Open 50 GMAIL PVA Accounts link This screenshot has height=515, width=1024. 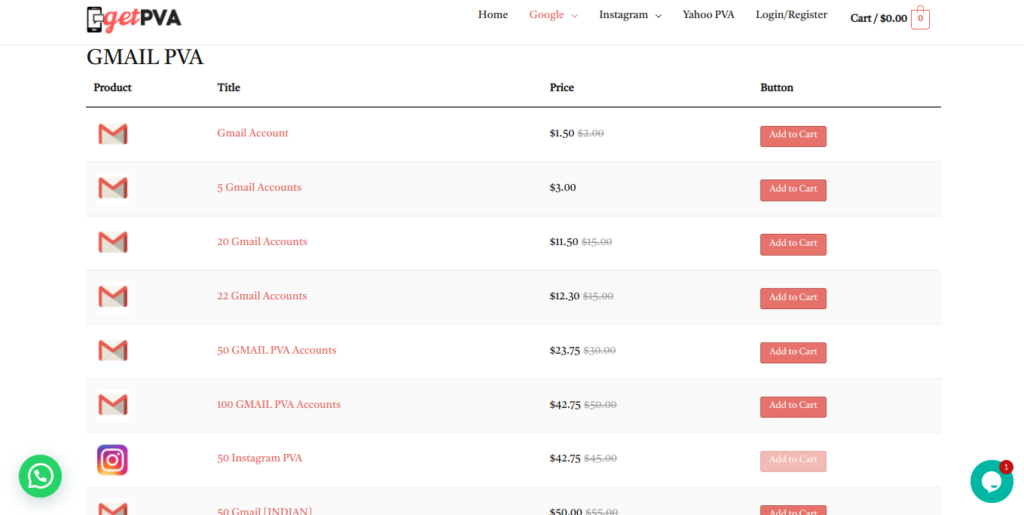click(x=277, y=350)
